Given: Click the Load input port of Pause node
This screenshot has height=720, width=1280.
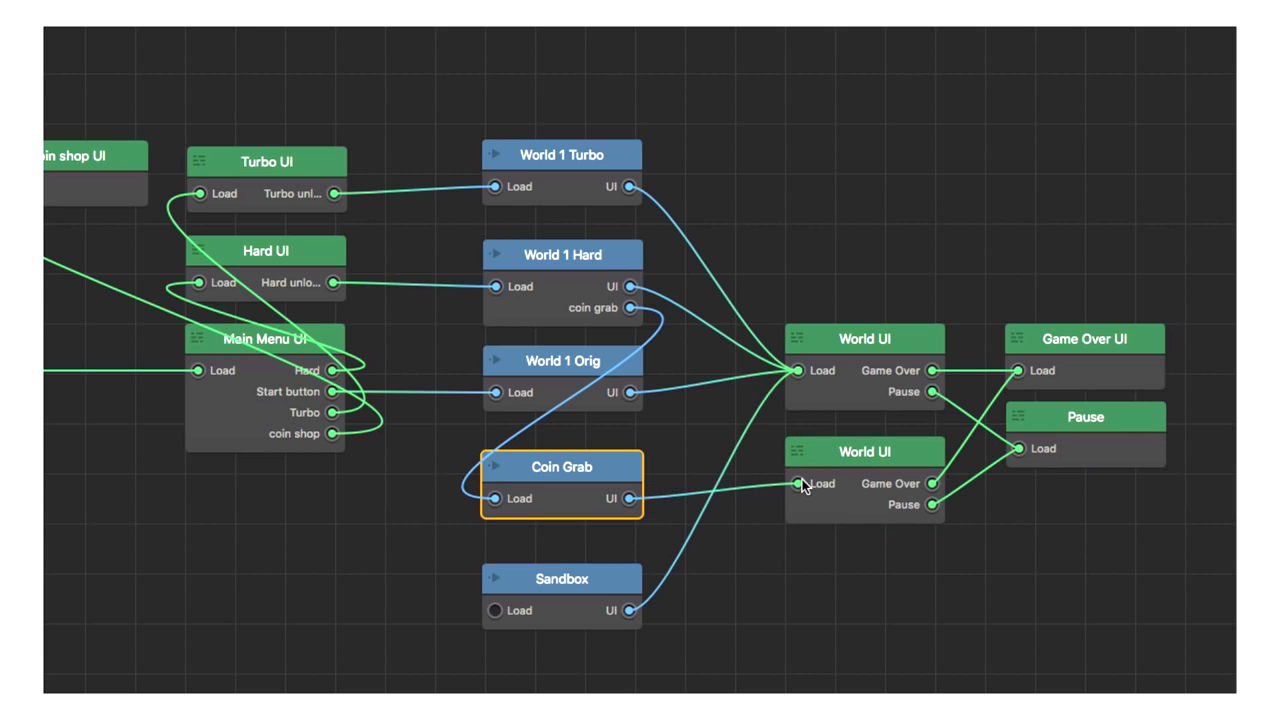Looking at the screenshot, I should (x=1018, y=449).
